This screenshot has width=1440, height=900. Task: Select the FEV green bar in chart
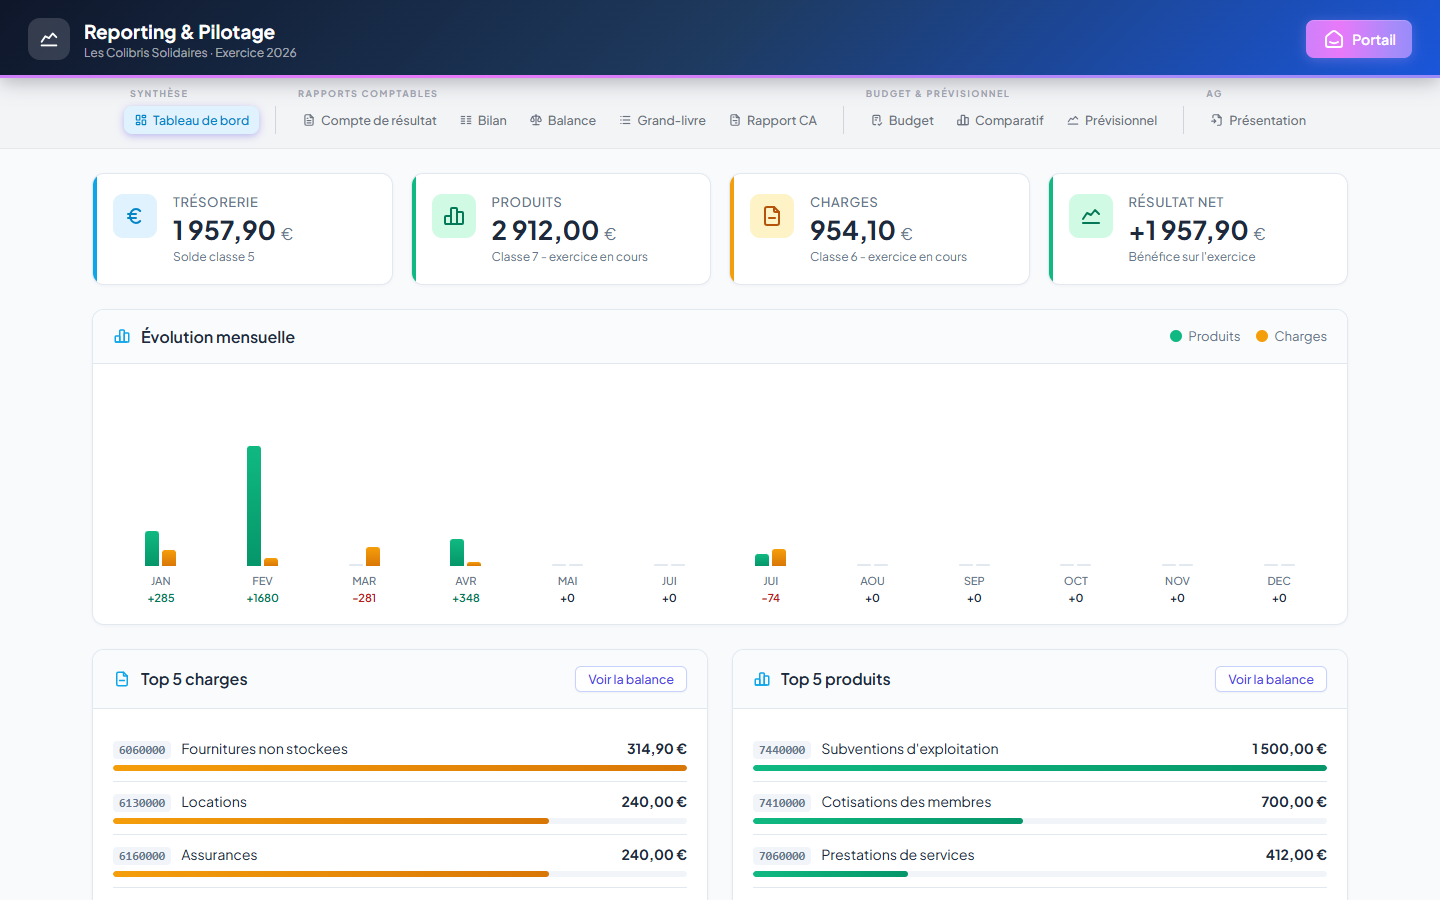click(254, 506)
